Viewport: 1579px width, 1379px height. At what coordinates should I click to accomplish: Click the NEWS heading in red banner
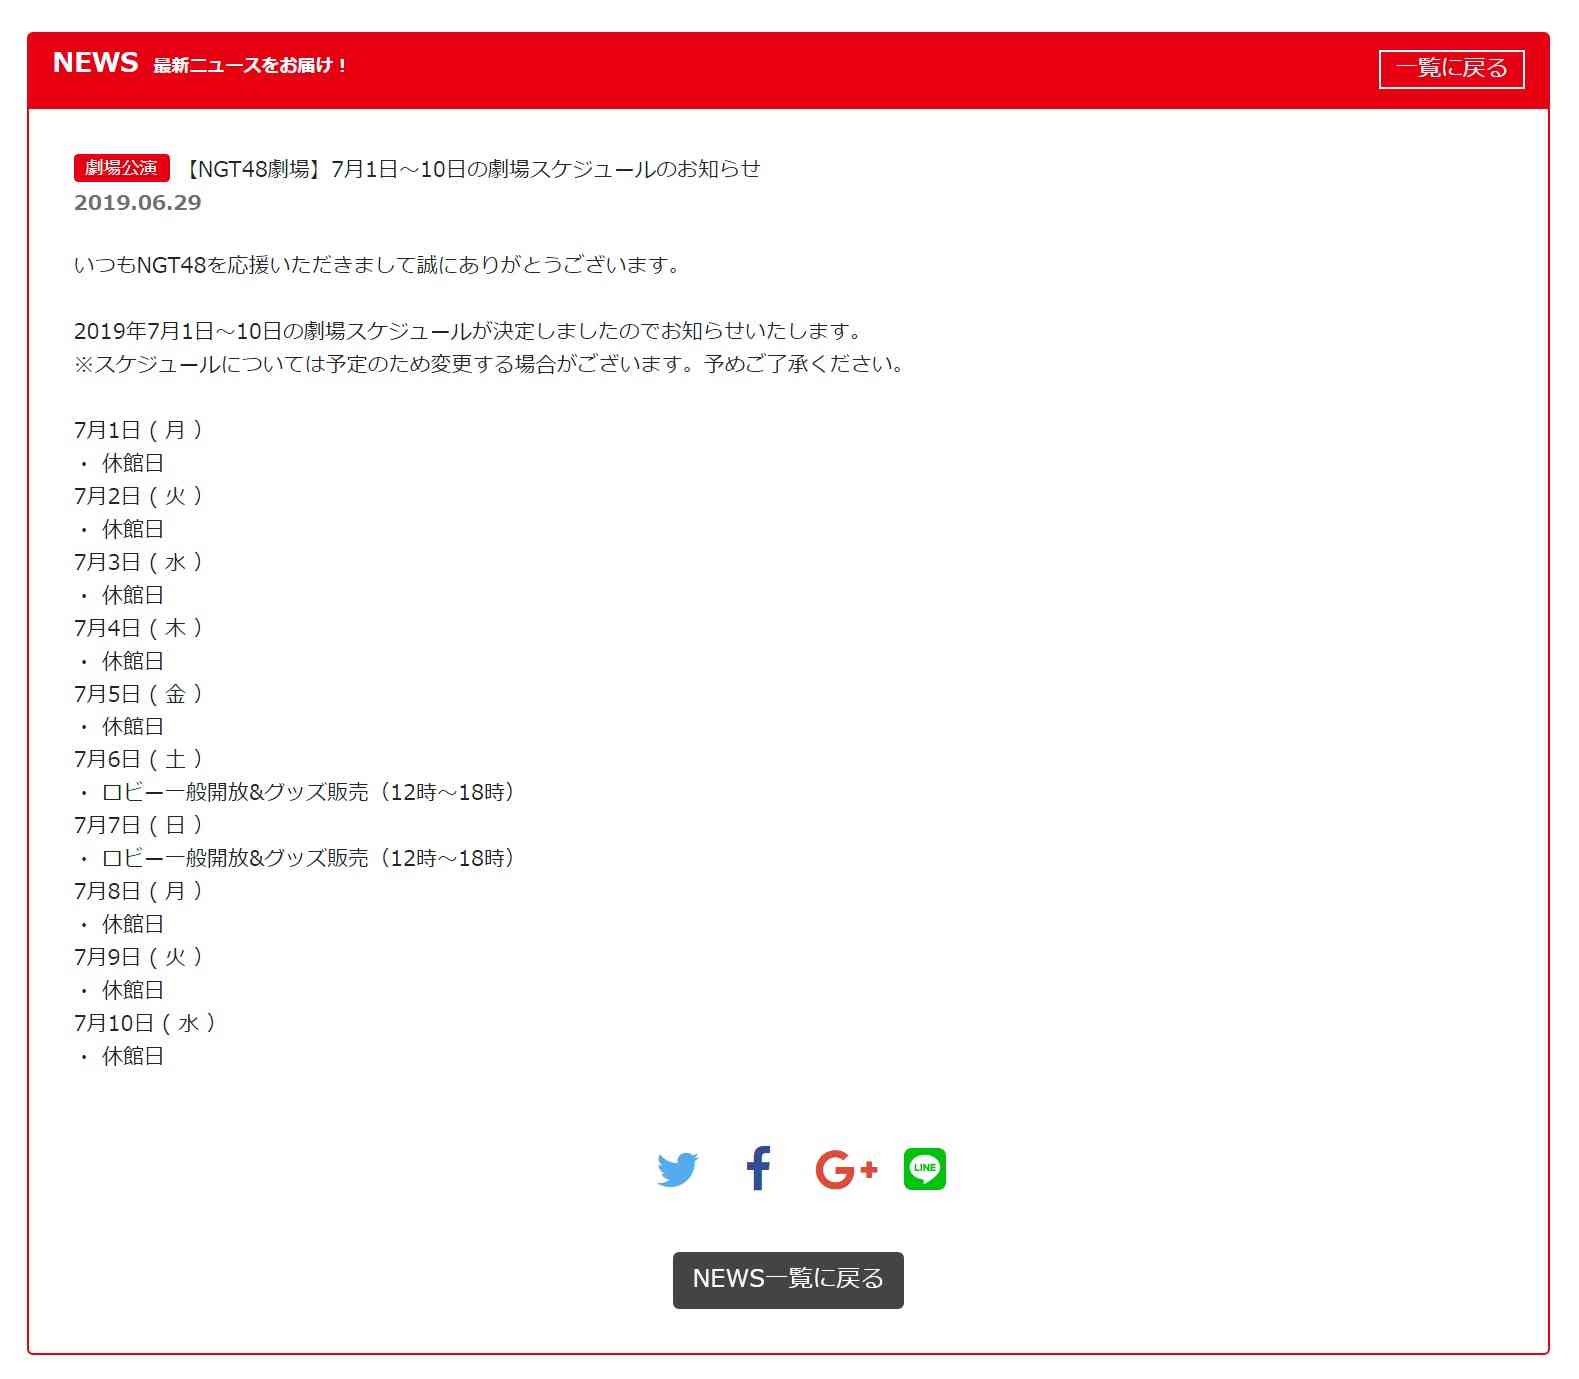[x=95, y=63]
